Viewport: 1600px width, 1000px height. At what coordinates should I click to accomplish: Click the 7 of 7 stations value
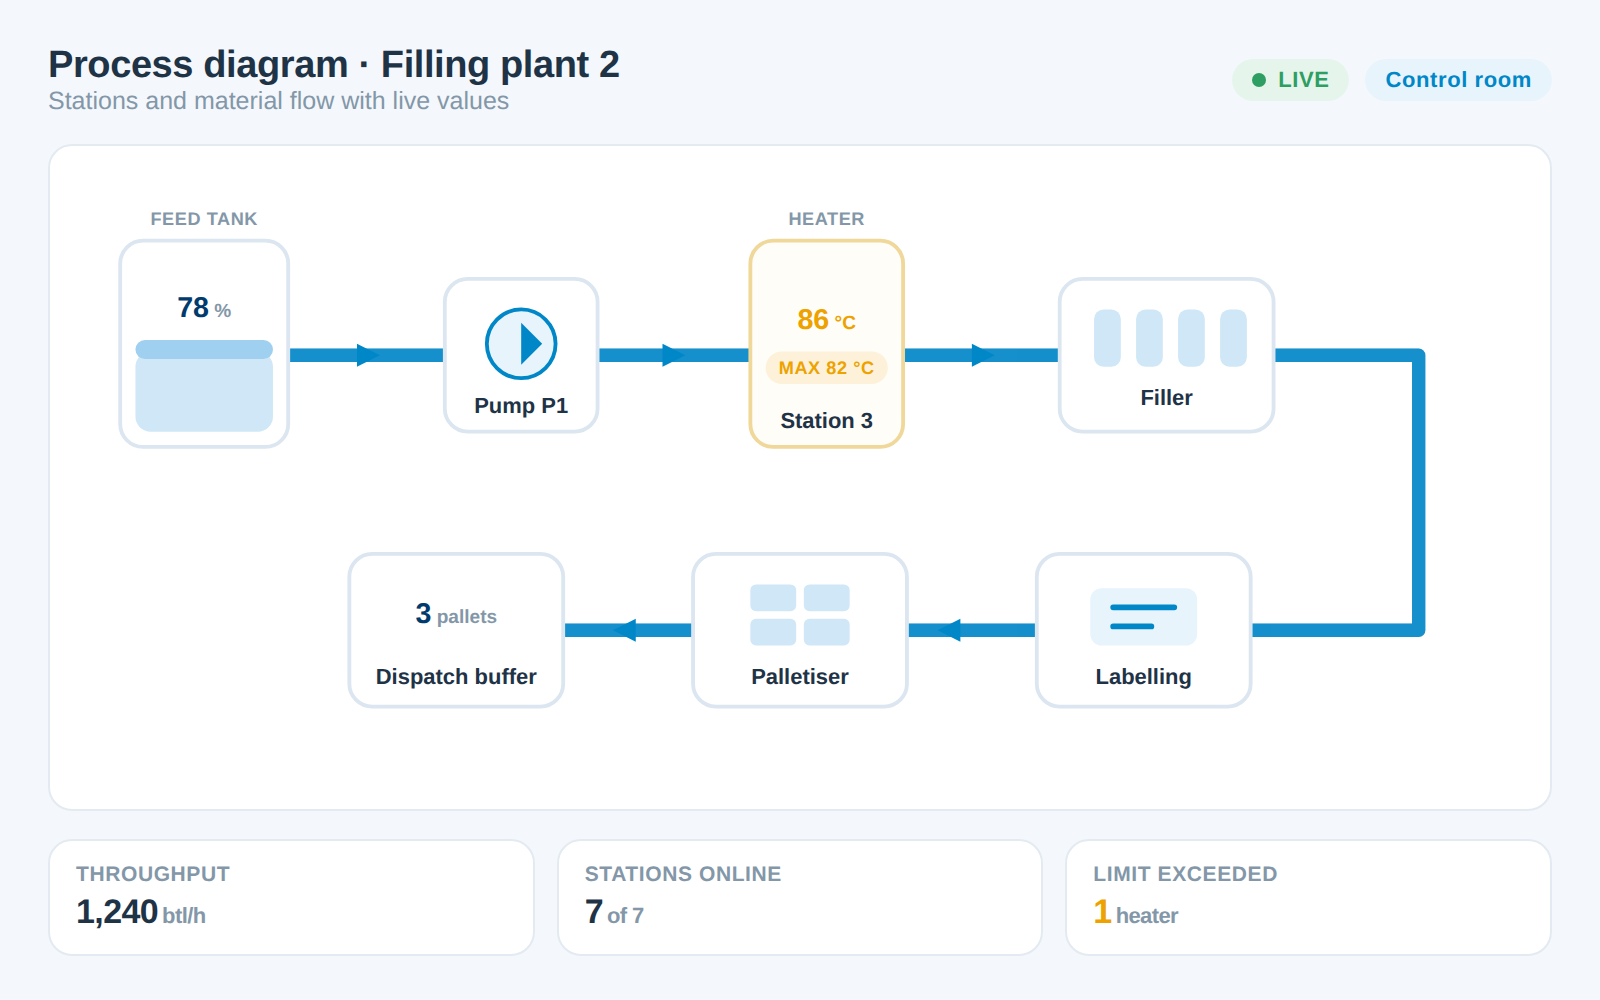tap(614, 913)
